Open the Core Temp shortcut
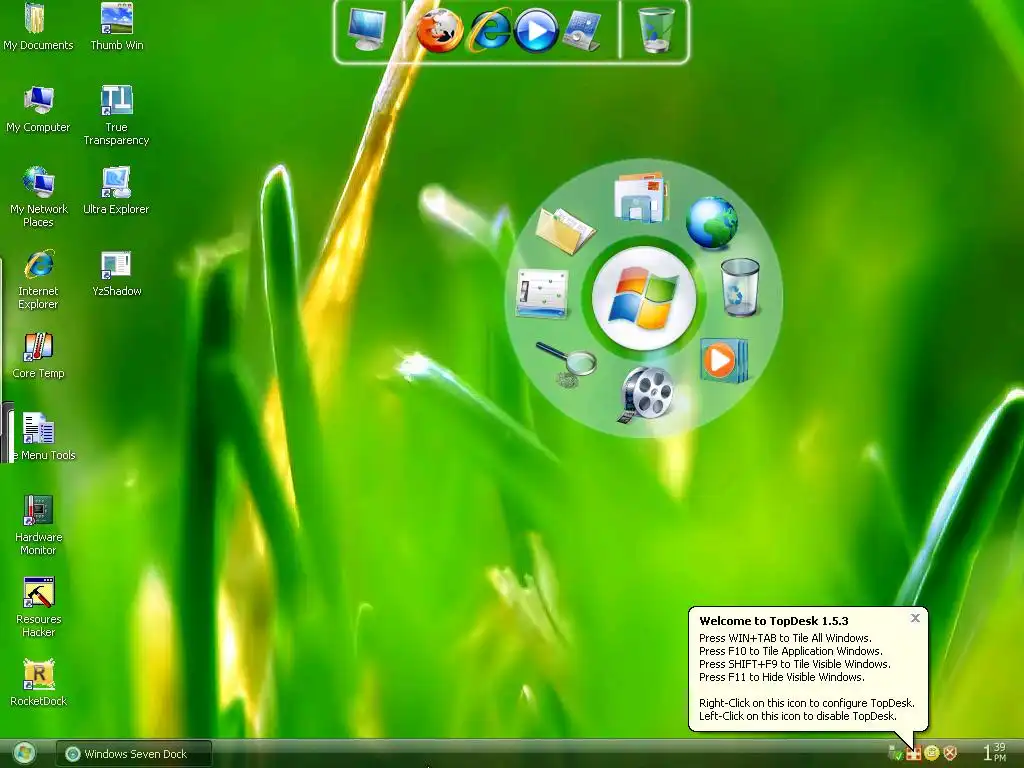Image resolution: width=1024 pixels, height=768 pixels. 38,355
